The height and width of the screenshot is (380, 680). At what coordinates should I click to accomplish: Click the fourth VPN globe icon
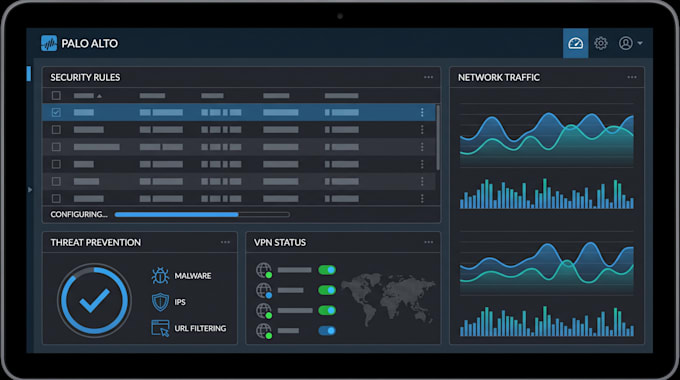coord(264,331)
